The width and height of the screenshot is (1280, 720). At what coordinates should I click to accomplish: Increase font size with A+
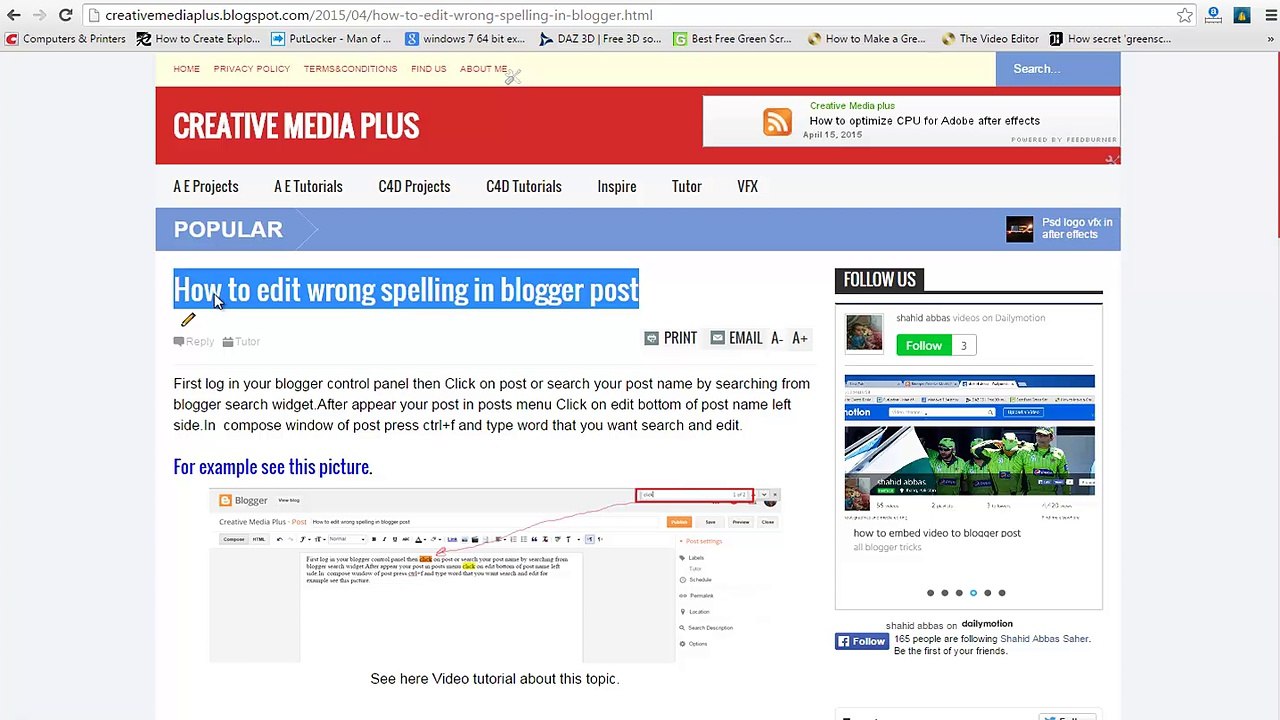tap(799, 339)
